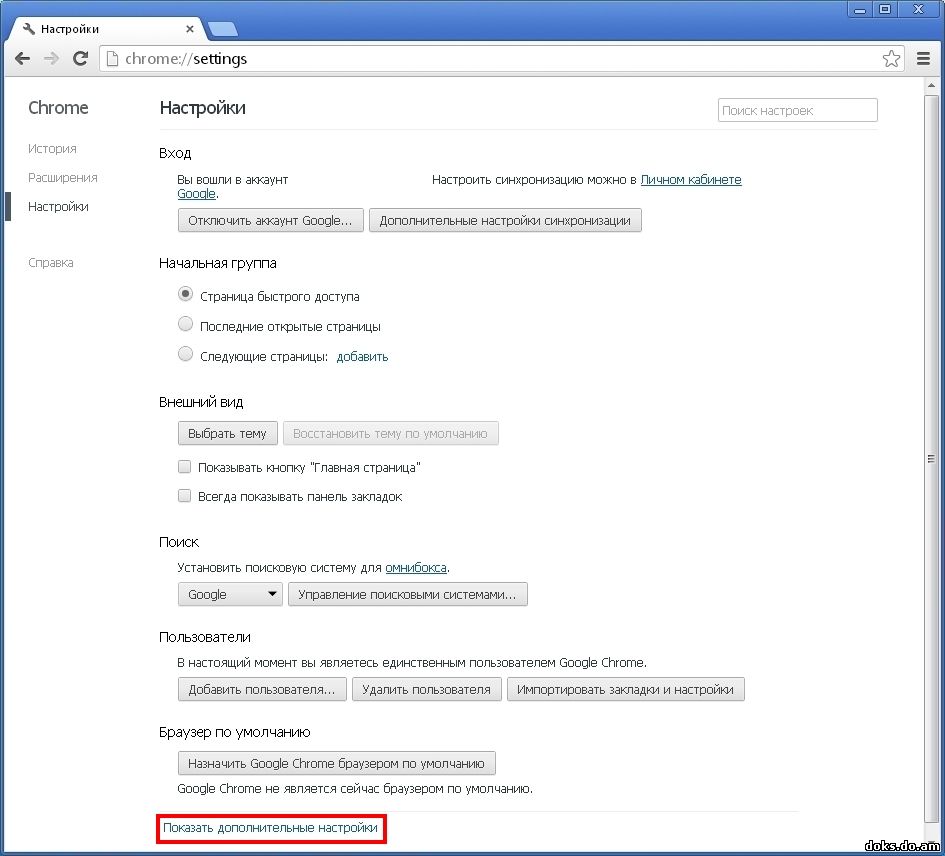
Task: Open the Google search engine dropdown
Action: [x=230, y=594]
